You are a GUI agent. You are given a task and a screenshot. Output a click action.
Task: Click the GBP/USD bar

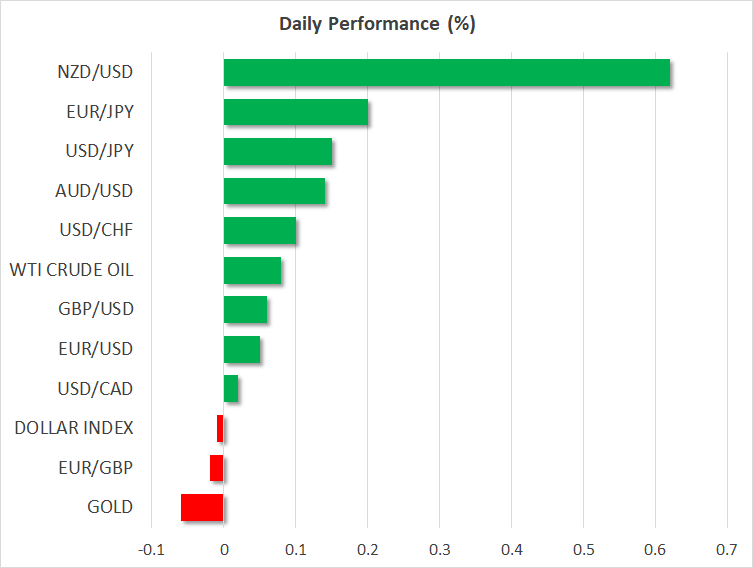[245, 310]
